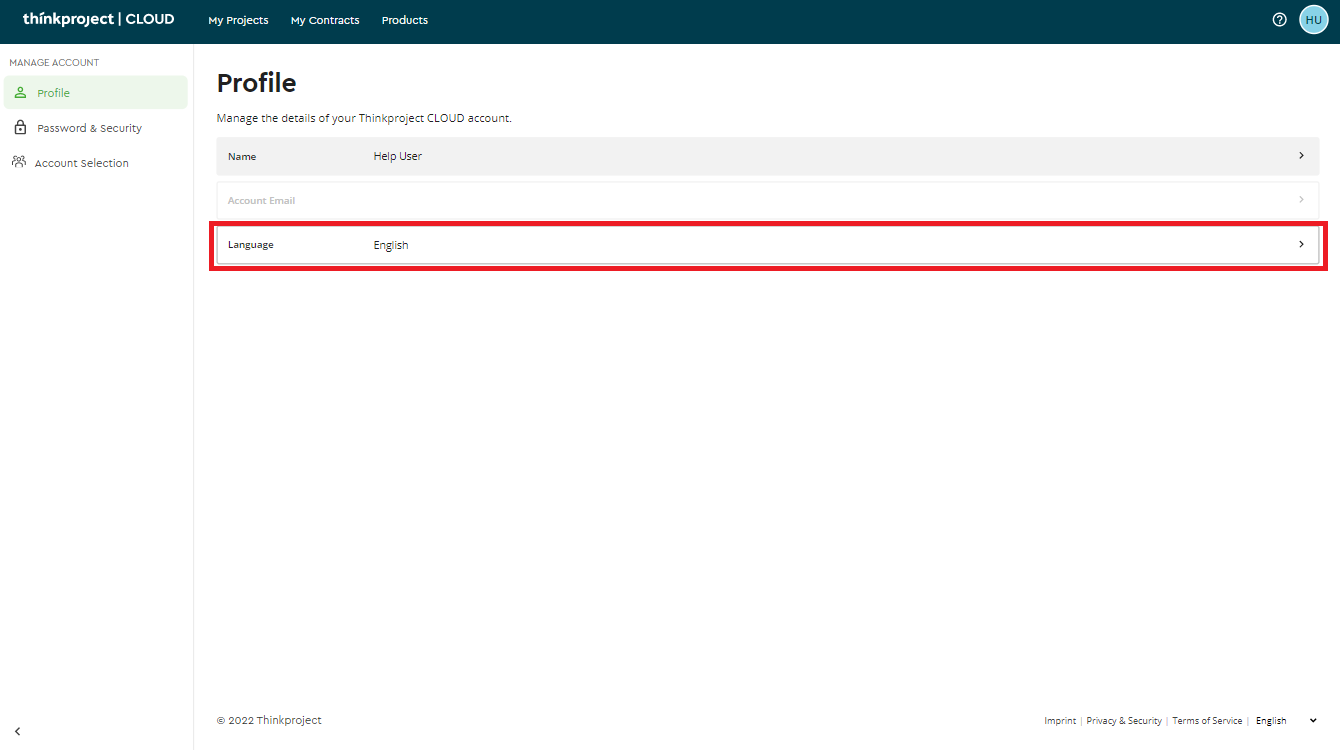Expand the Language row chevron

[x=1301, y=244]
